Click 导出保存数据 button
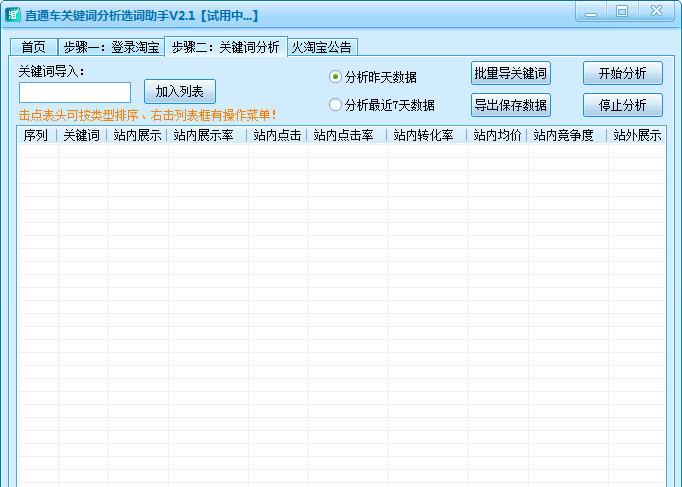The image size is (682, 487). click(510, 105)
